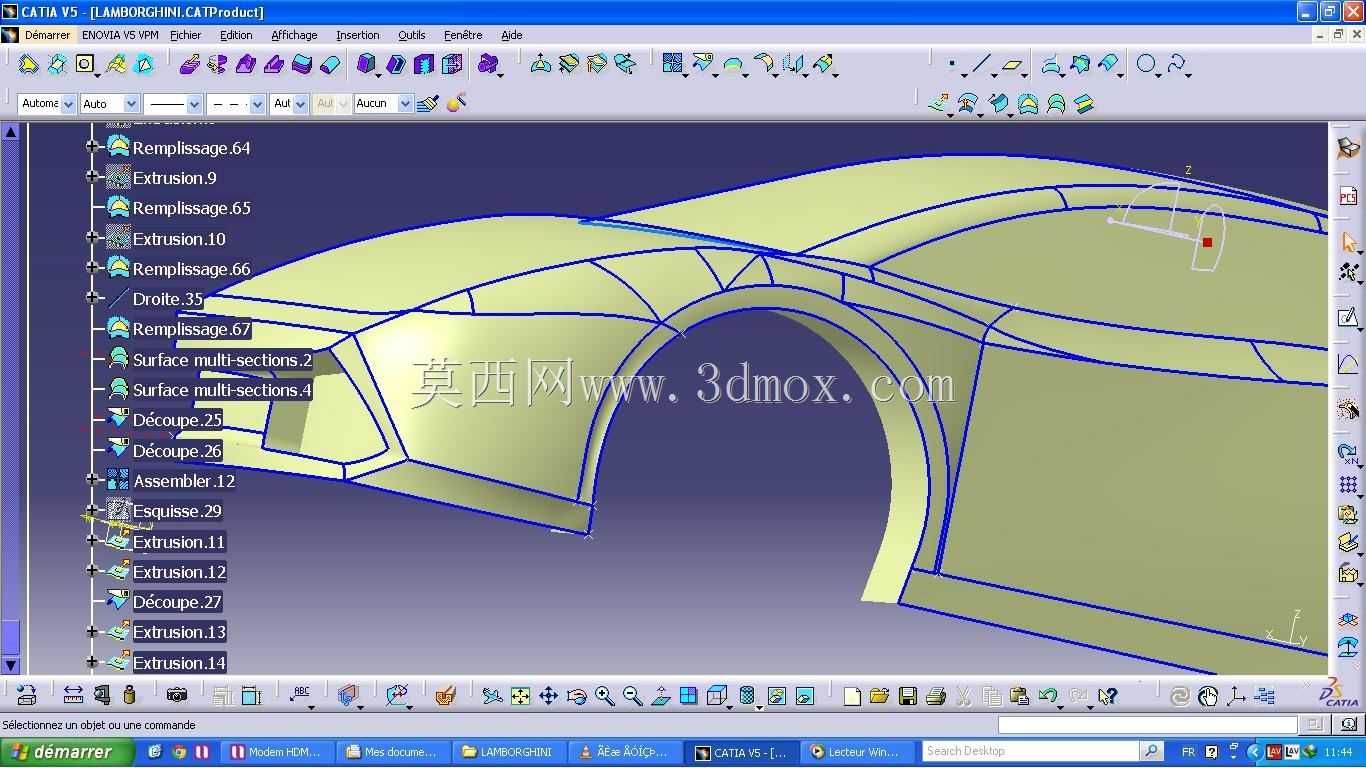1366x768 pixels.
Task: Select the Point creation tool
Action: click(951, 65)
